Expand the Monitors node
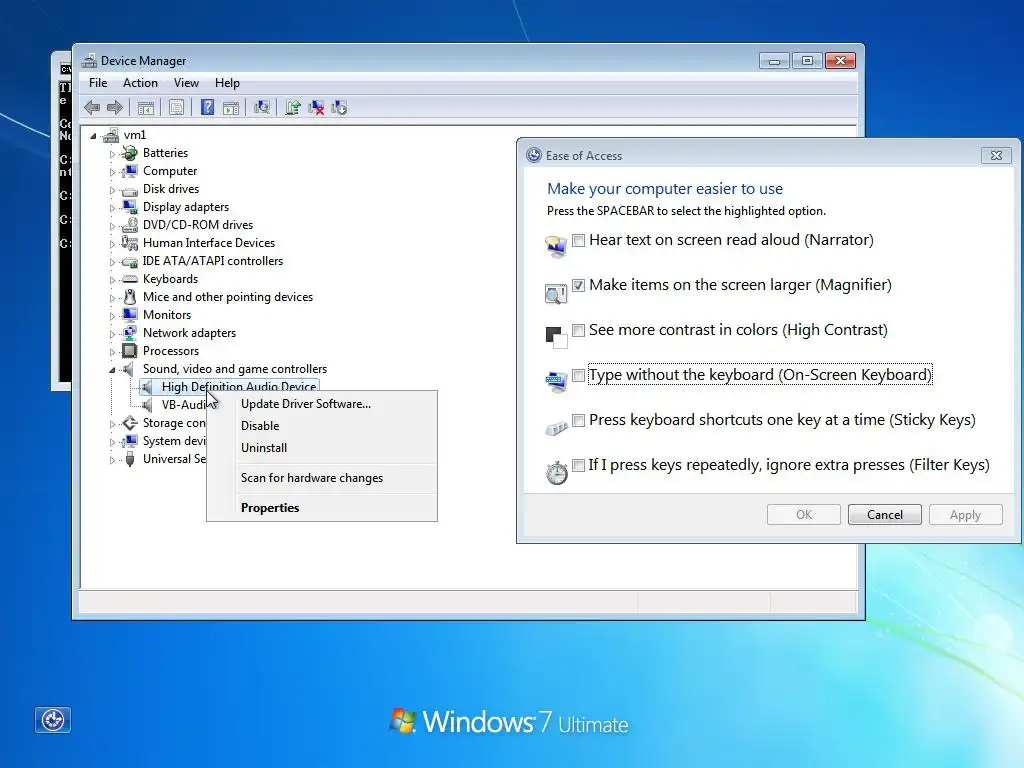Image resolution: width=1024 pixels, height=768 pixels. [x=112, y=316]
